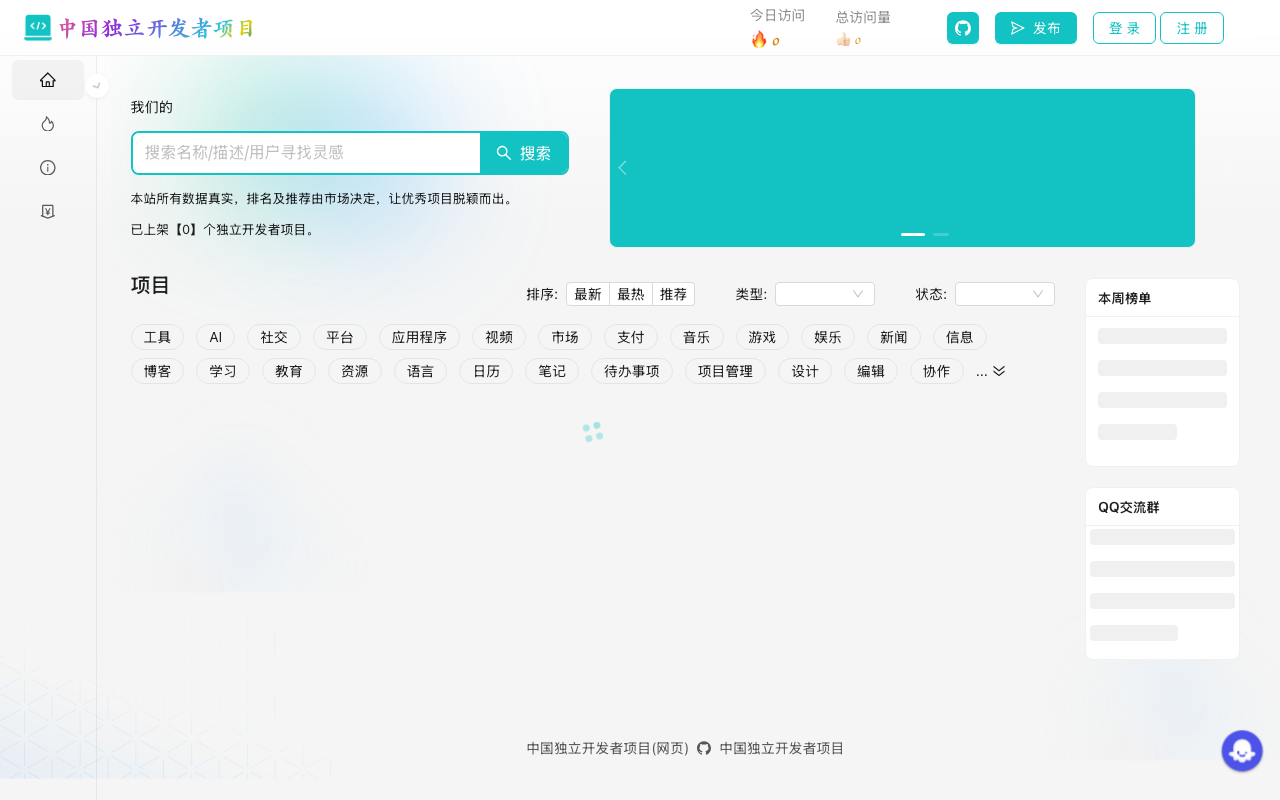1280x800 pixels.
Task: Open the 状态 status dropdown
Action: coord(1005,294)
